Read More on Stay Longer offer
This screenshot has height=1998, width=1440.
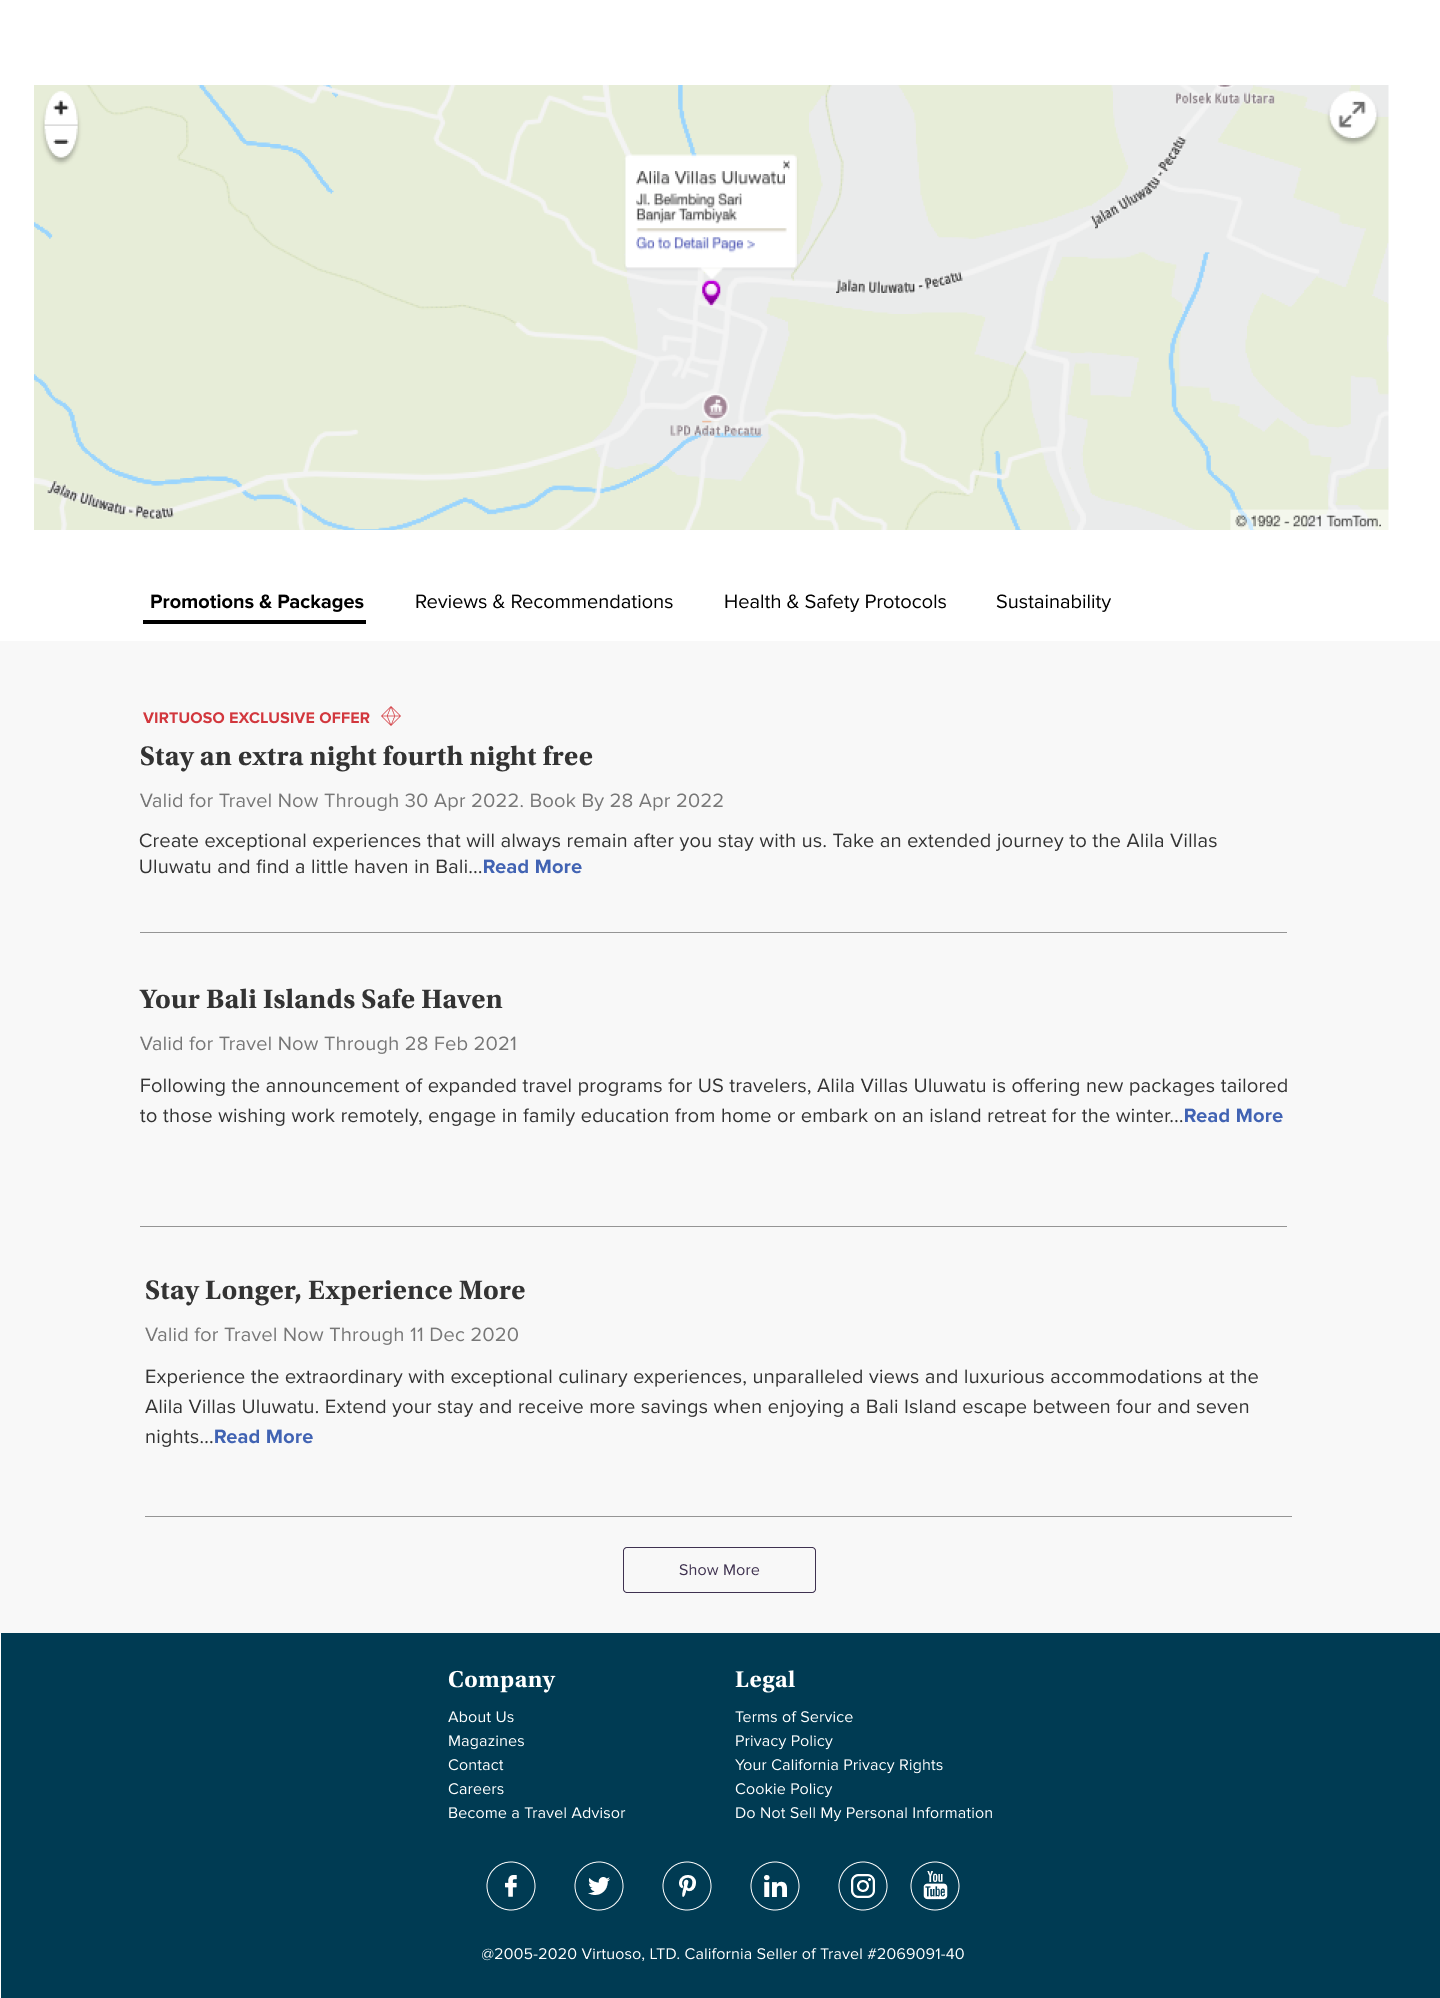pos(263,1437)
